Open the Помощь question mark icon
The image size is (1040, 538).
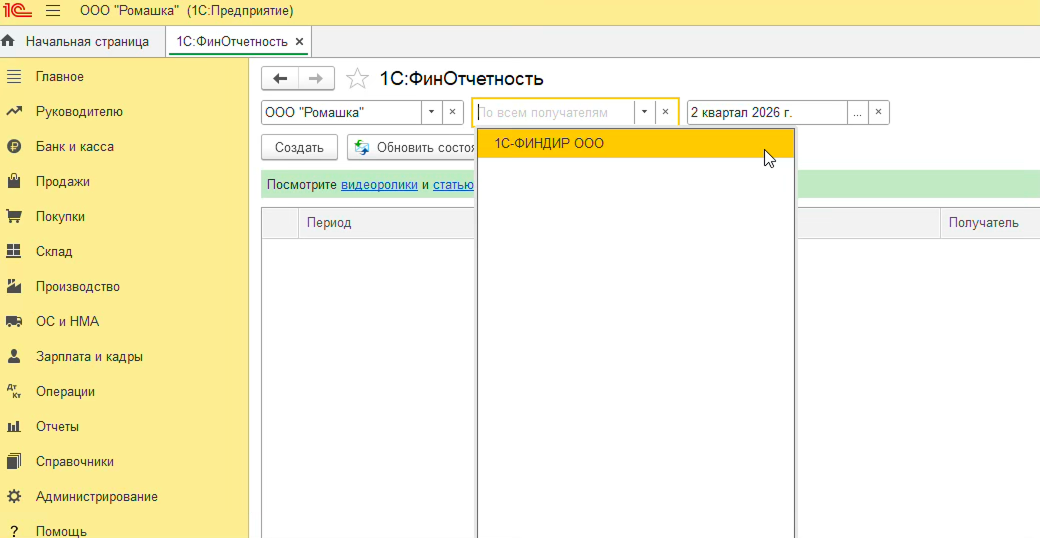pyautogui.click(x=14, y=531)
